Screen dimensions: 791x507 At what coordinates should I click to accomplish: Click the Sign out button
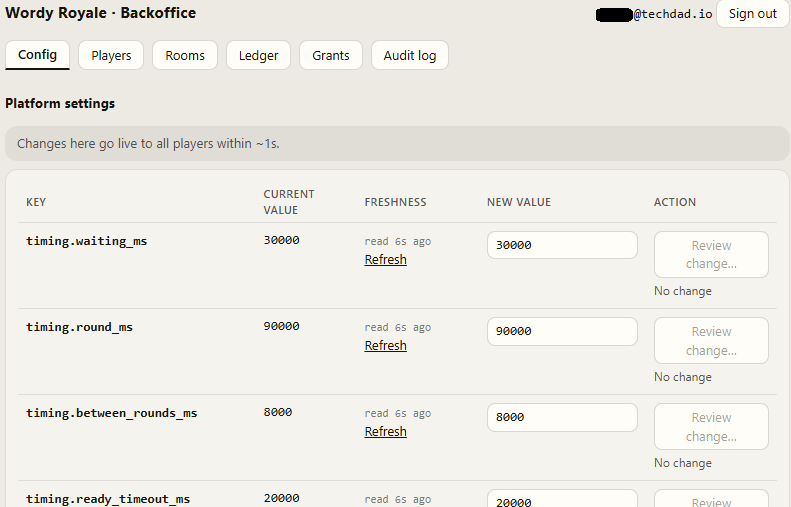753,14
